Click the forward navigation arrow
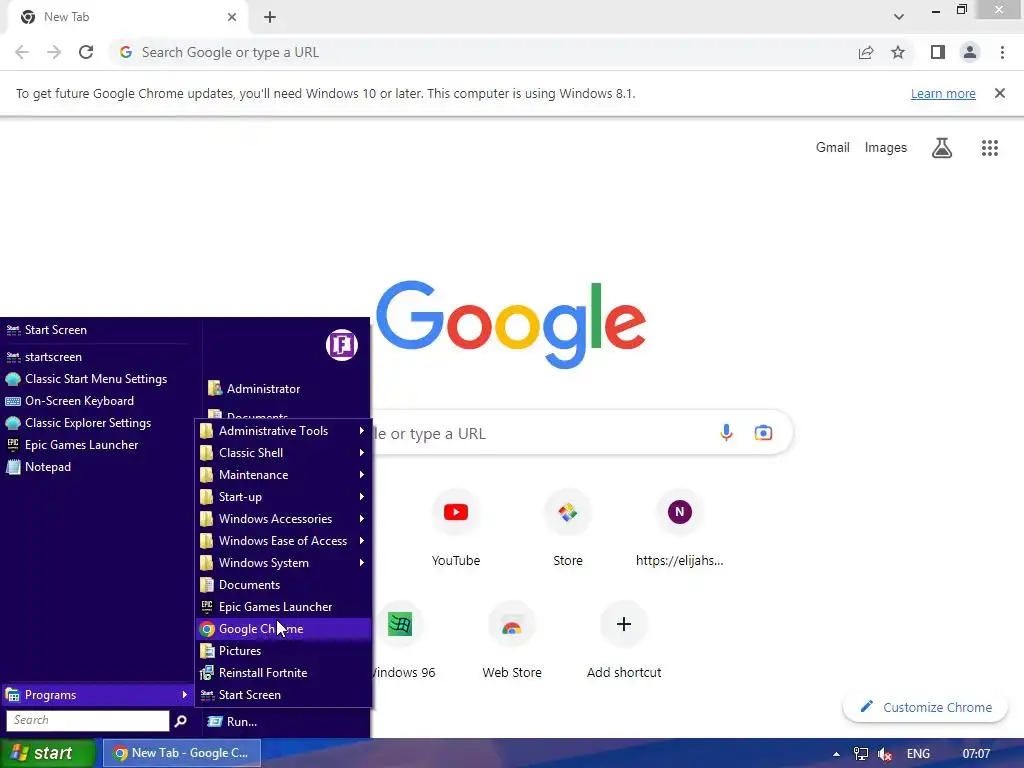1024x768 pixels. pos(54,52)
